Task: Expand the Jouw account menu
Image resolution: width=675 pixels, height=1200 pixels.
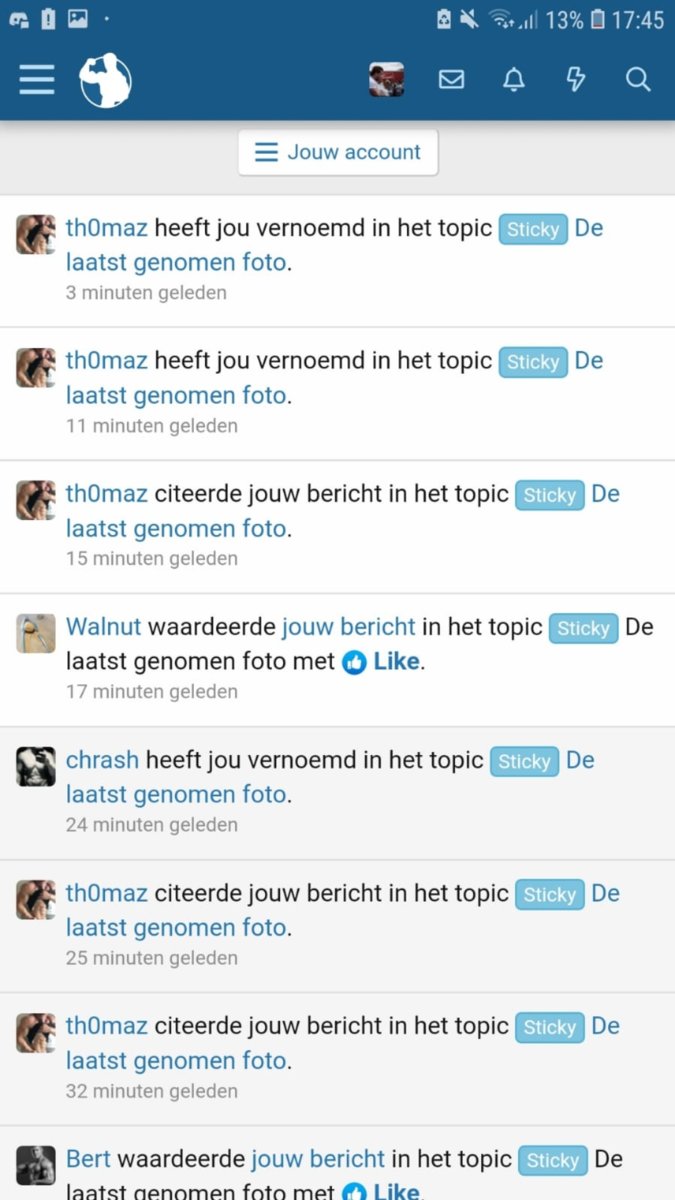Action: coord(338,152)
